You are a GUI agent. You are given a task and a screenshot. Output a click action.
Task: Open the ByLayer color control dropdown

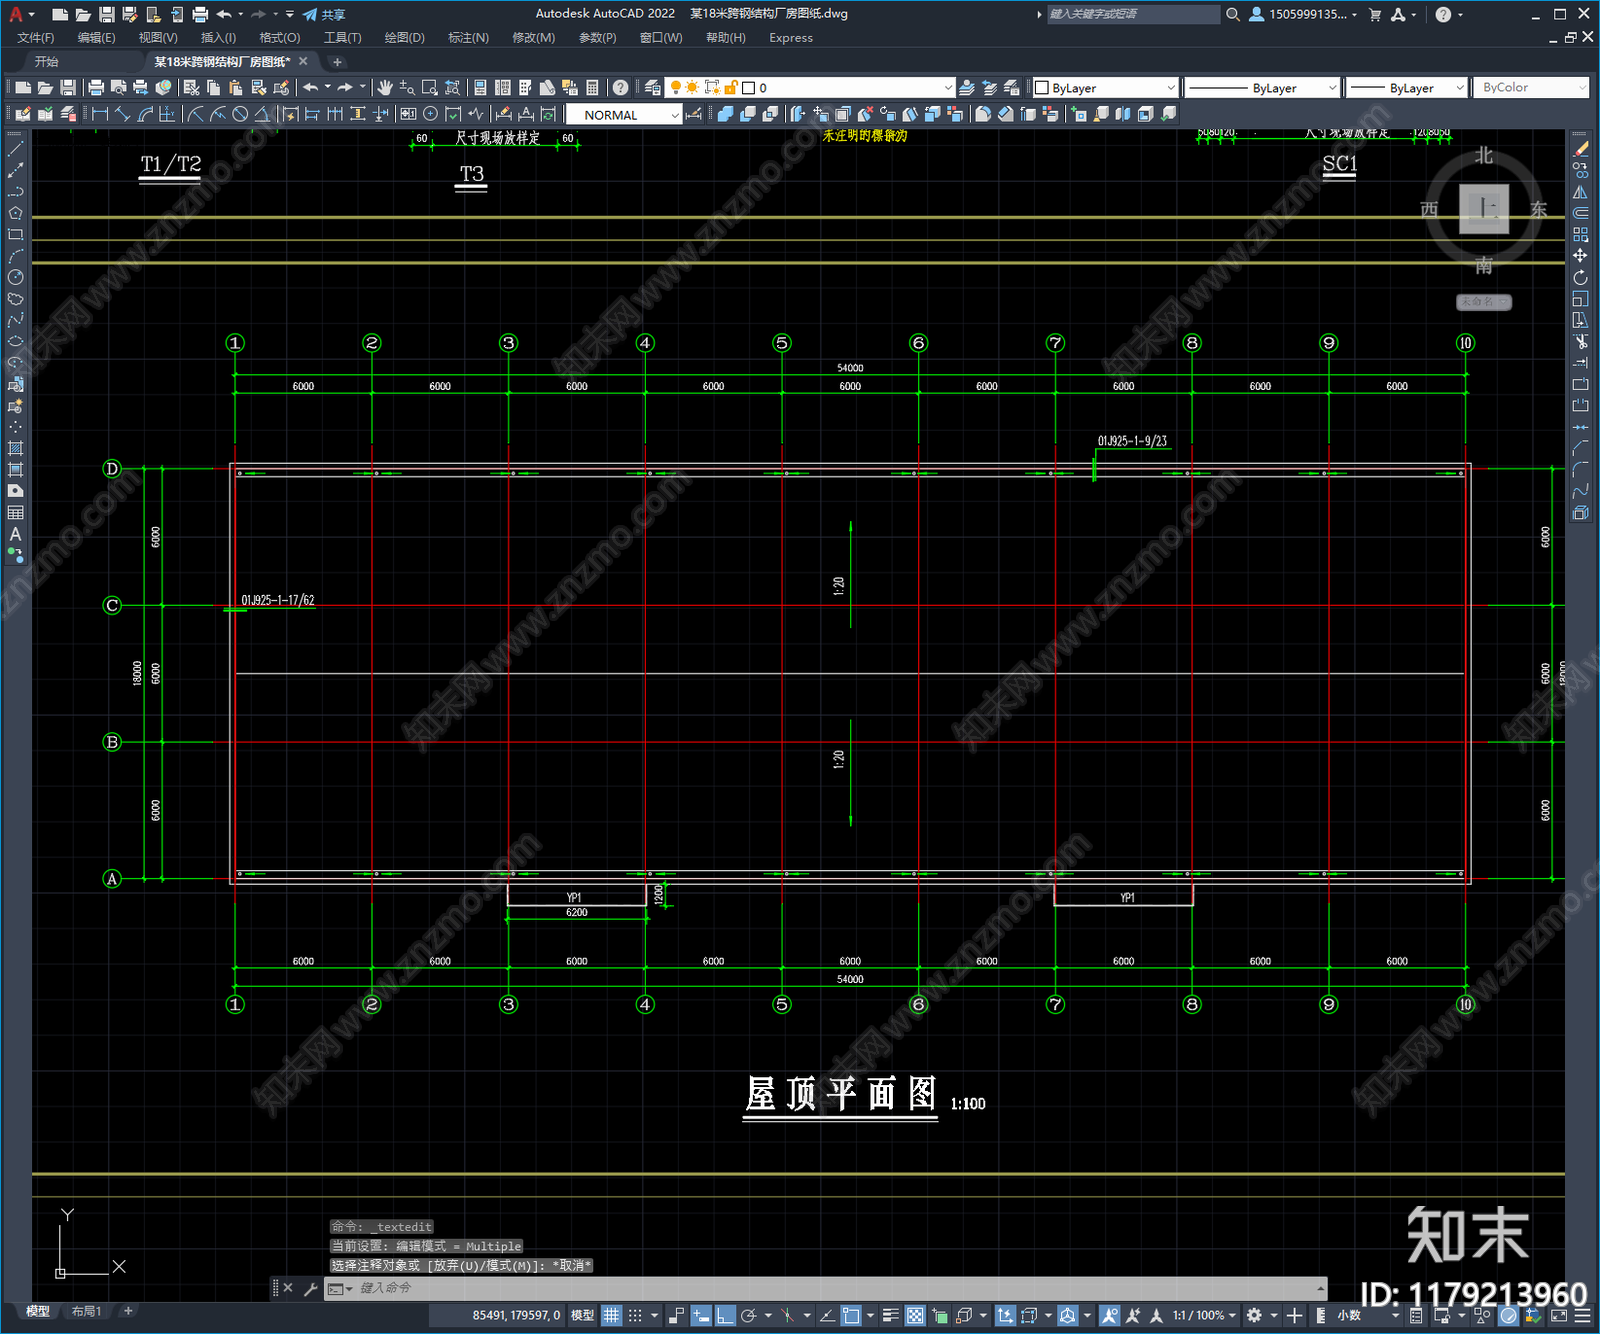tap(1171, 88)
